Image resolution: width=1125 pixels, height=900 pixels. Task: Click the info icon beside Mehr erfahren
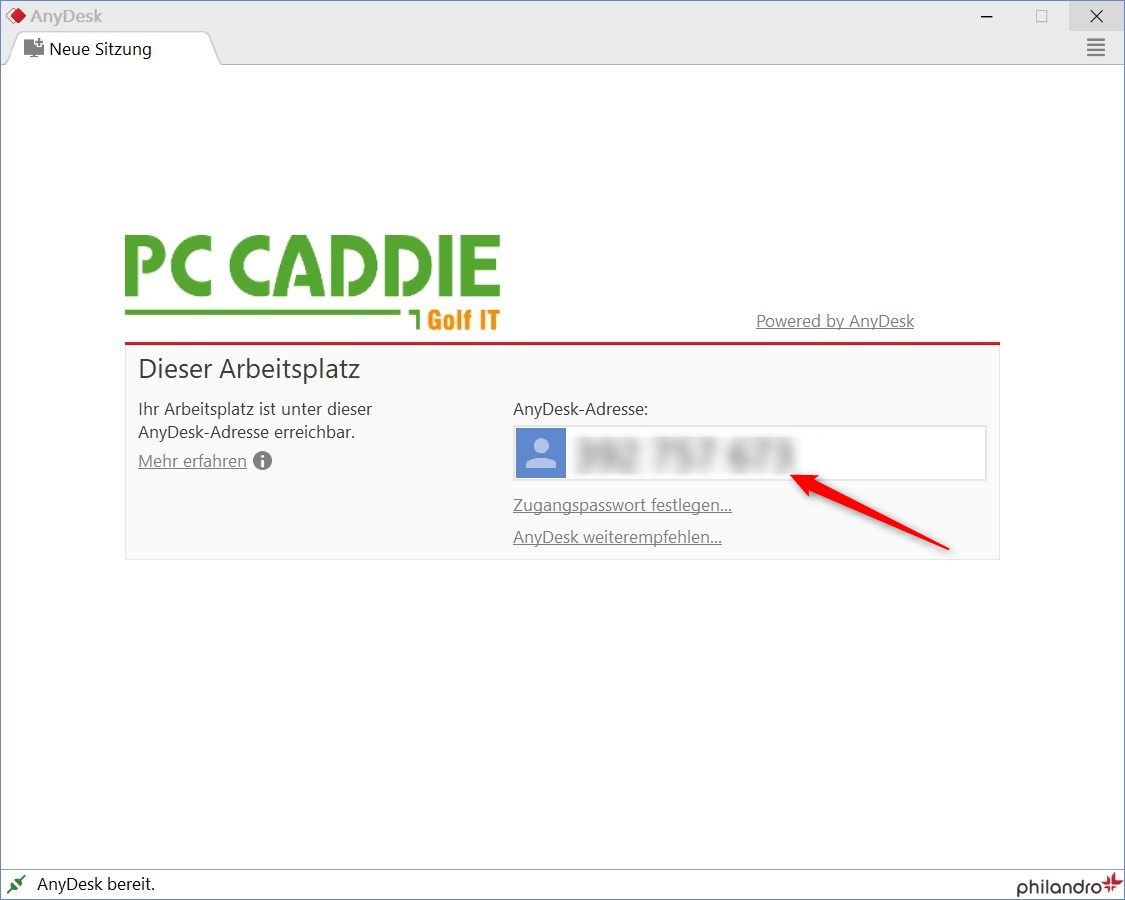[263, 461]
